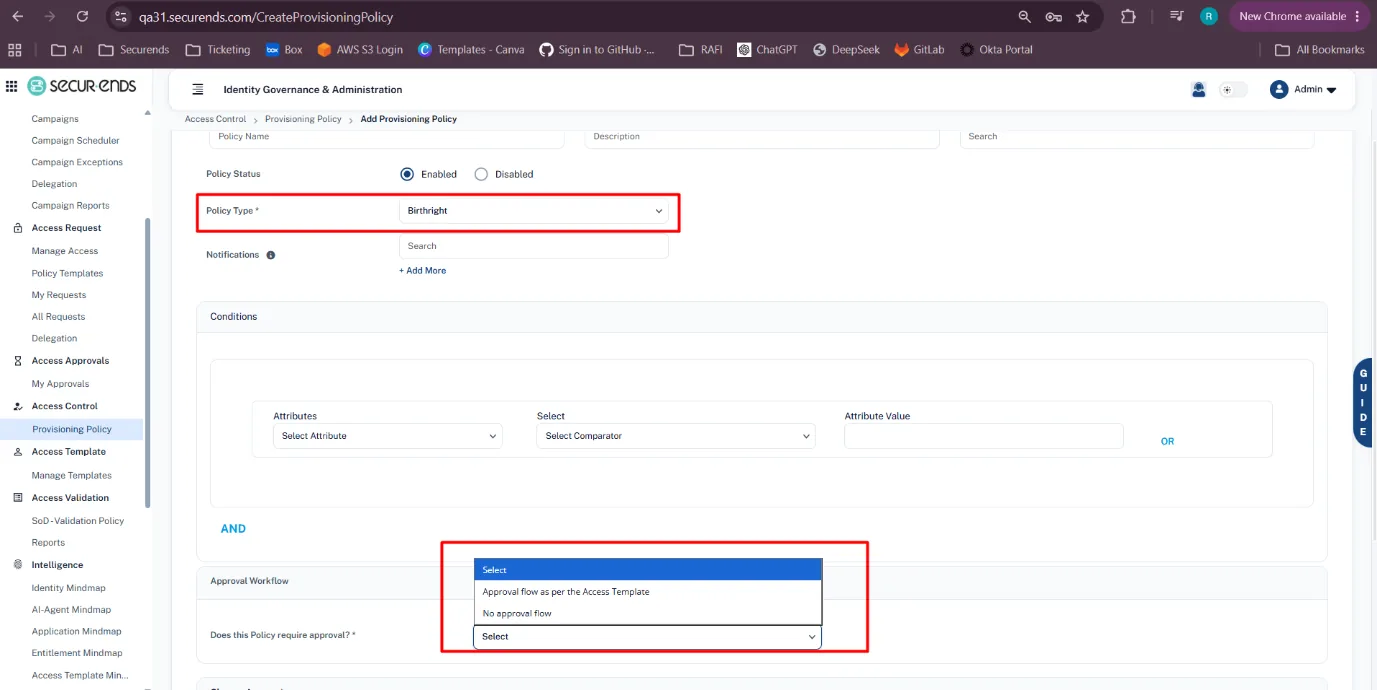Click the Notifications Search field
This screenshot has height=690, width=1377.
(x=534, y=246)
